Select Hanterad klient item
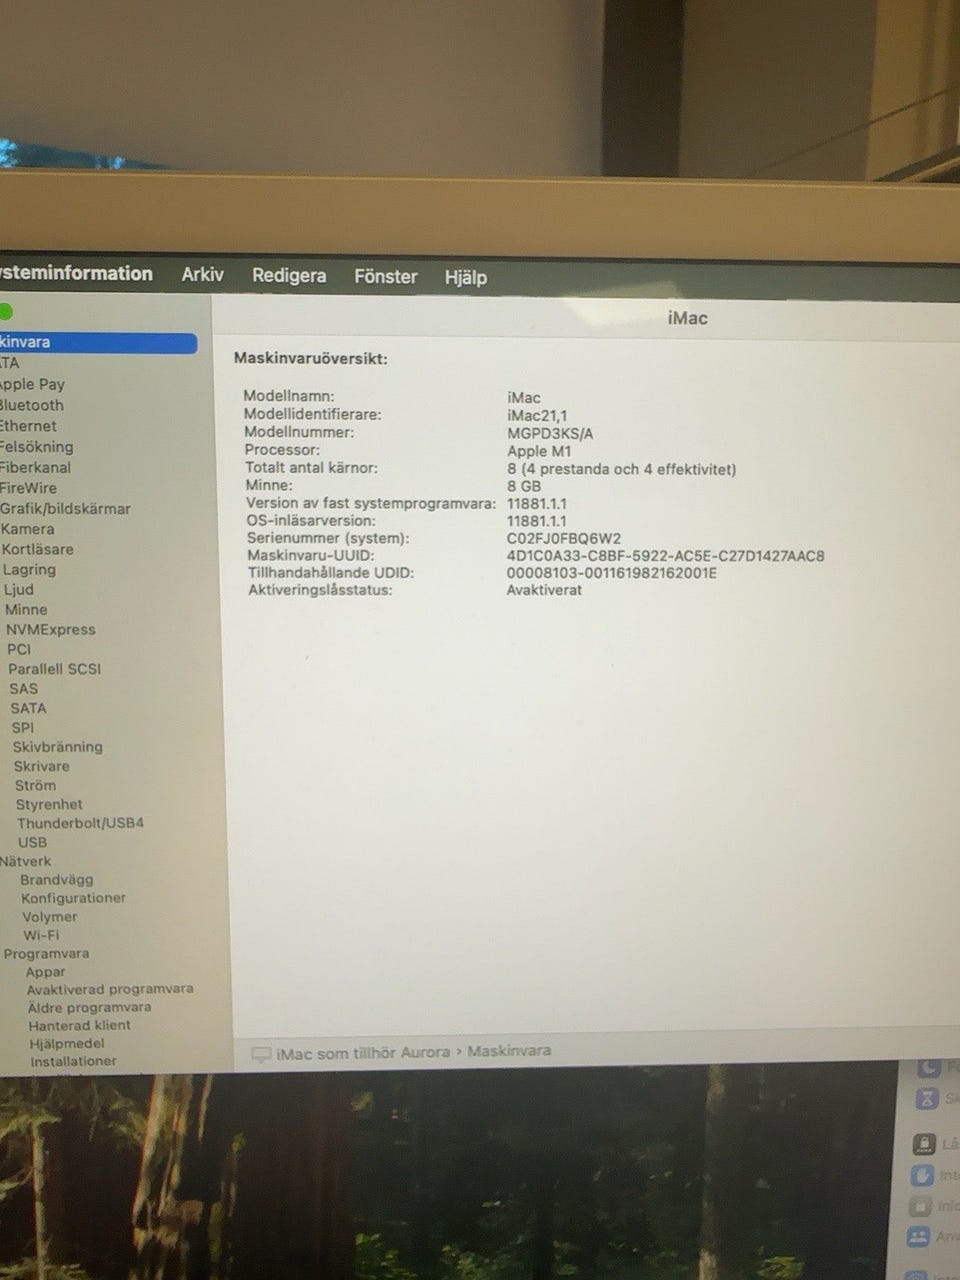960x1280 pixels. [x=79, y=1025]
